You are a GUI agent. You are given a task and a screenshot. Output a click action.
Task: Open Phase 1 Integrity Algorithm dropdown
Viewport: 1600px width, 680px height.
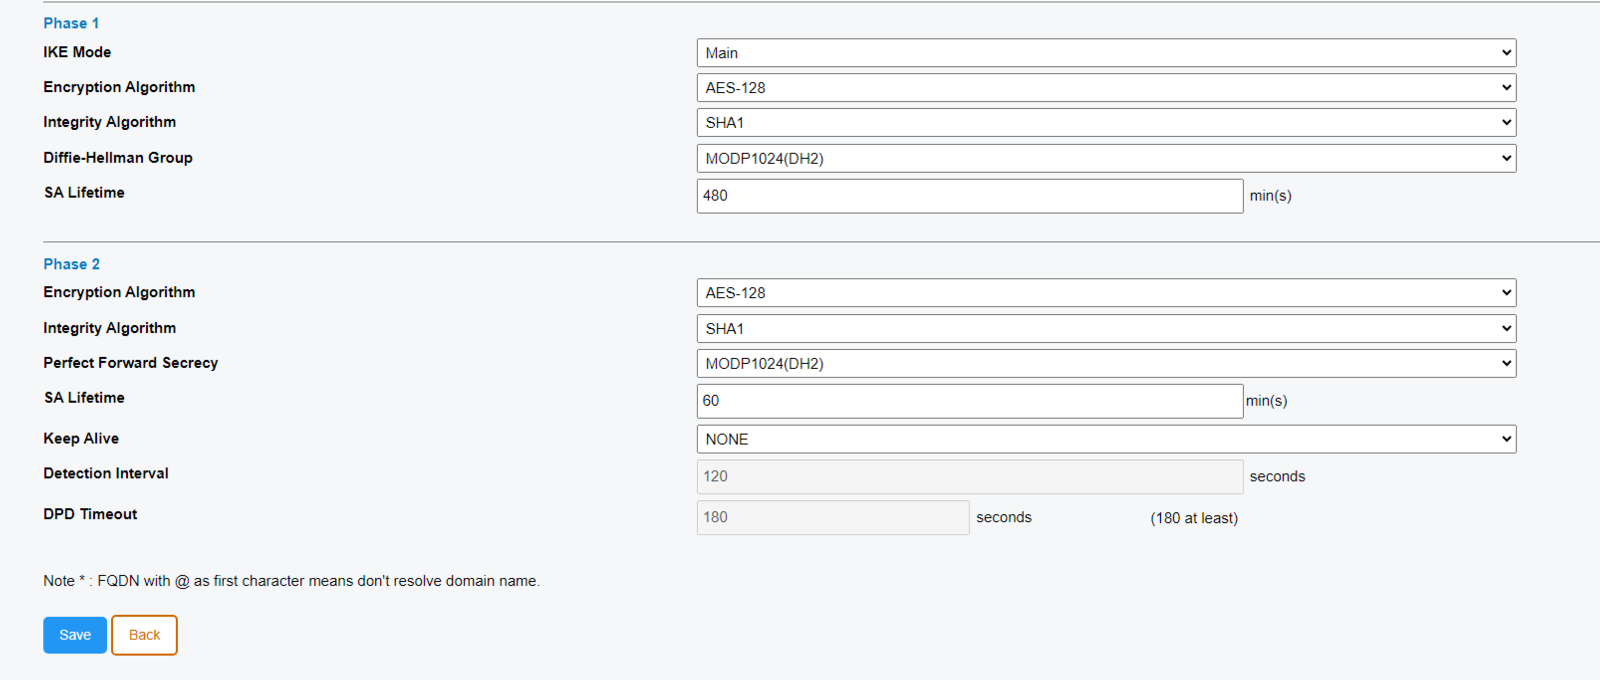[x=1105, y=123]
